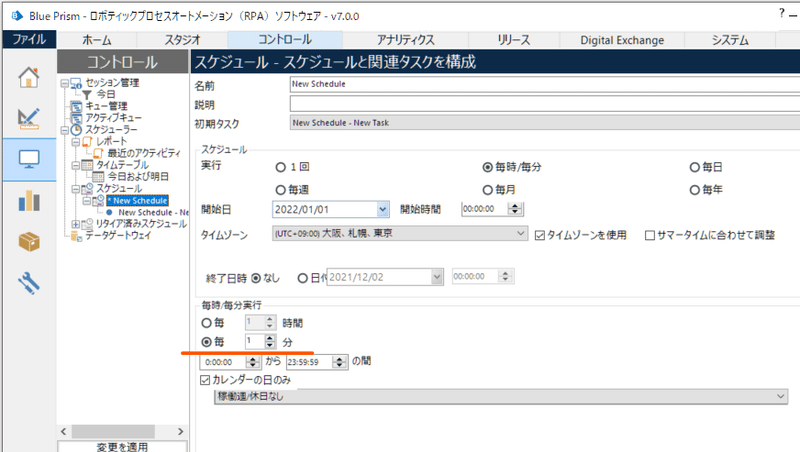
Task: Select the Control monitor icon in sidebar
Action: pos(29,159)
